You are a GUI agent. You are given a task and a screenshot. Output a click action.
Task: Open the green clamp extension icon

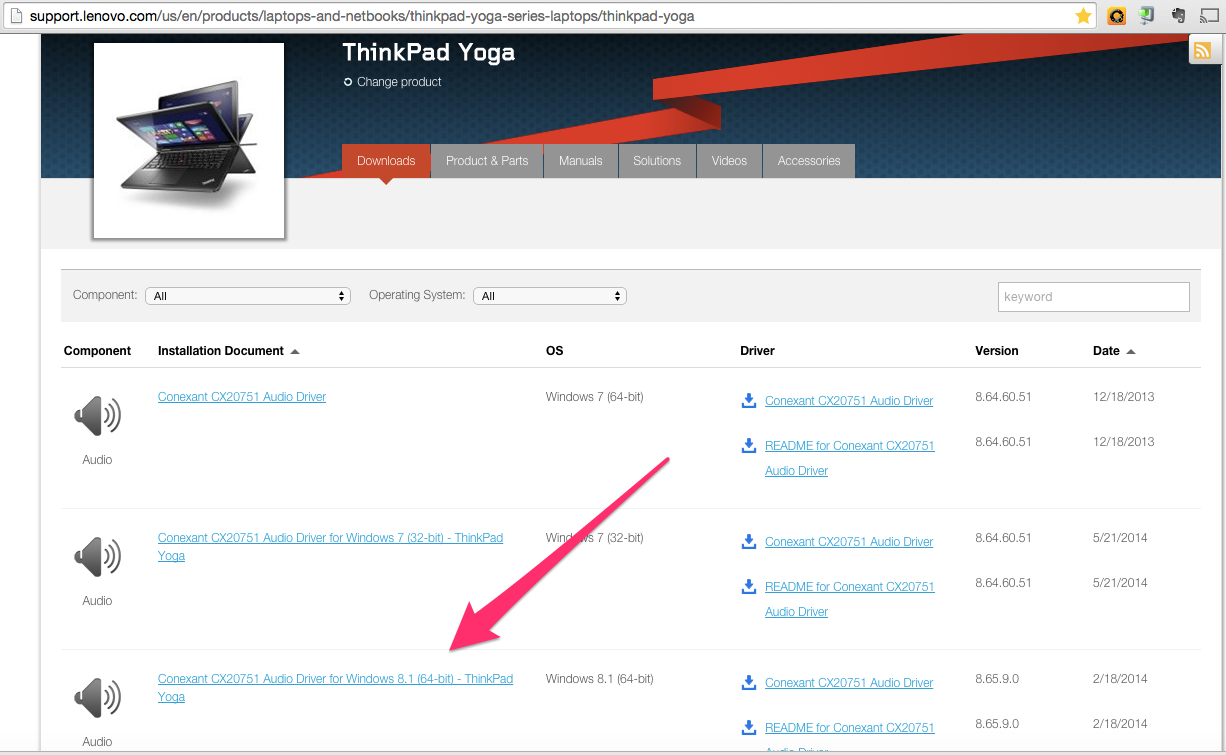click(x=1147, y=16)
